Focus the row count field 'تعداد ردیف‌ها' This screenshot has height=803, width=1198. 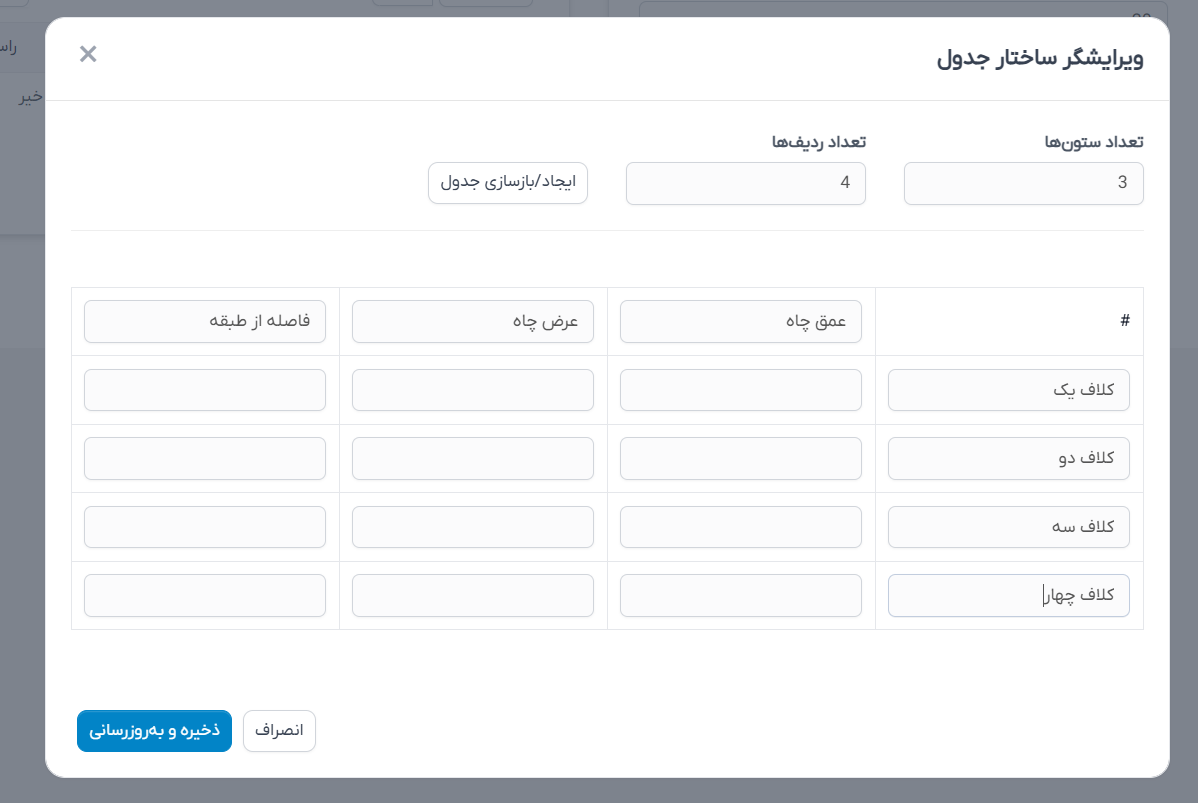[x=745, y=183]
